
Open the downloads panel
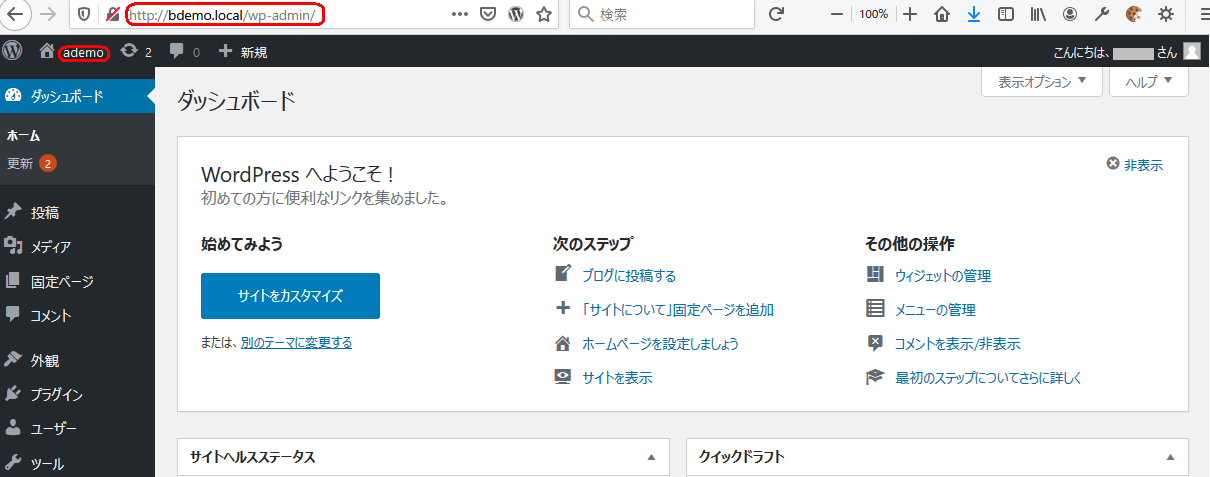point(973,15)
